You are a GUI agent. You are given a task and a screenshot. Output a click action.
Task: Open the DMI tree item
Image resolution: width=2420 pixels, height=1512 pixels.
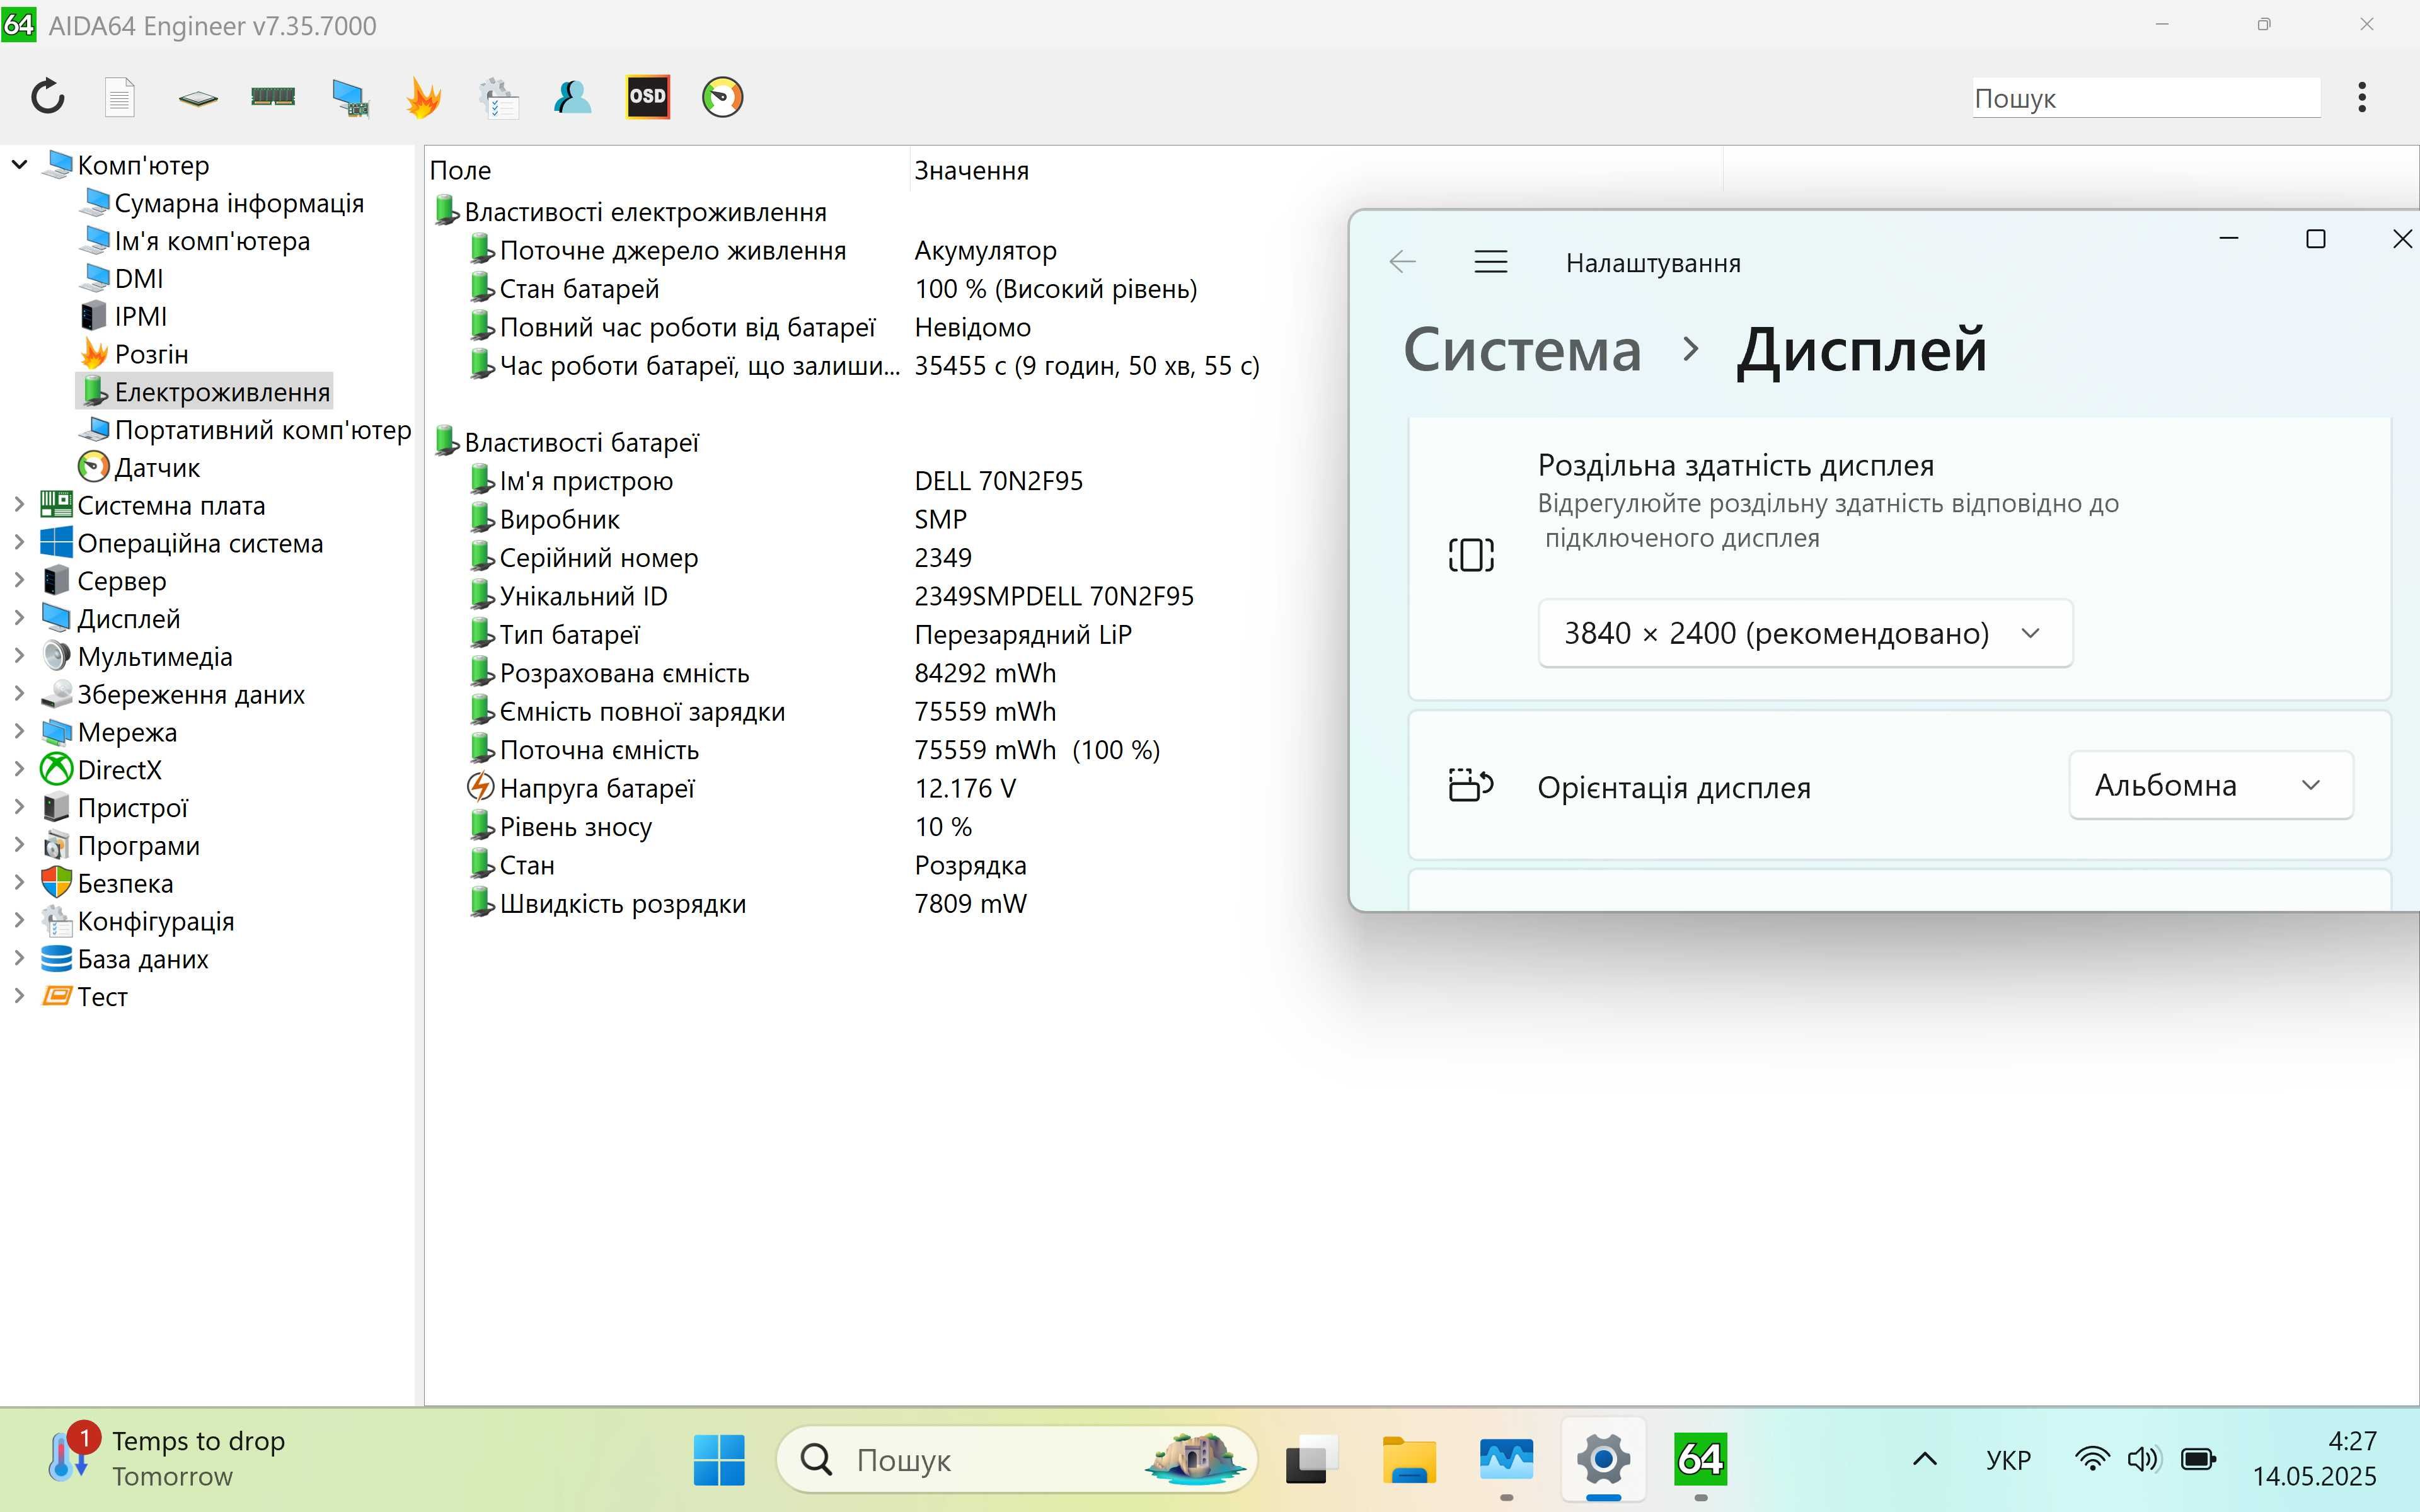coord(138,279)
